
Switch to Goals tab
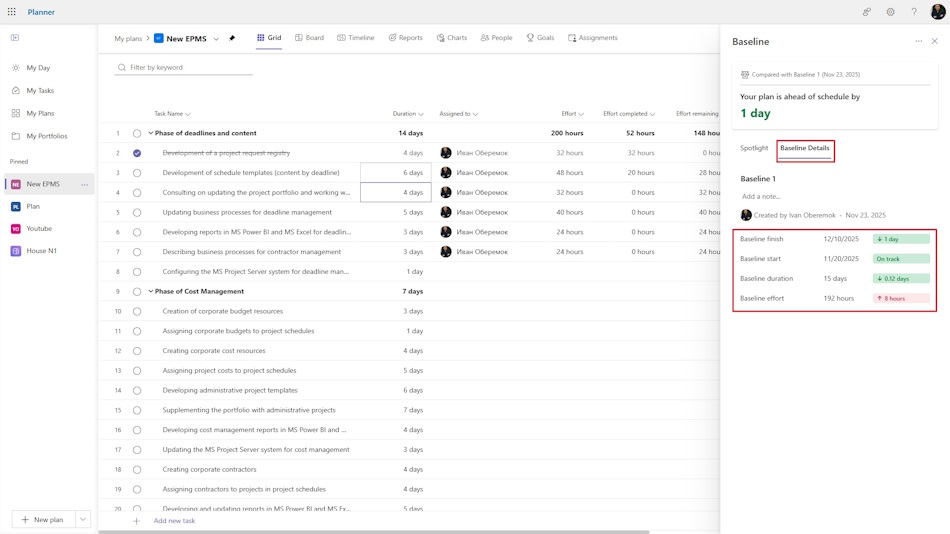point(540,38)
